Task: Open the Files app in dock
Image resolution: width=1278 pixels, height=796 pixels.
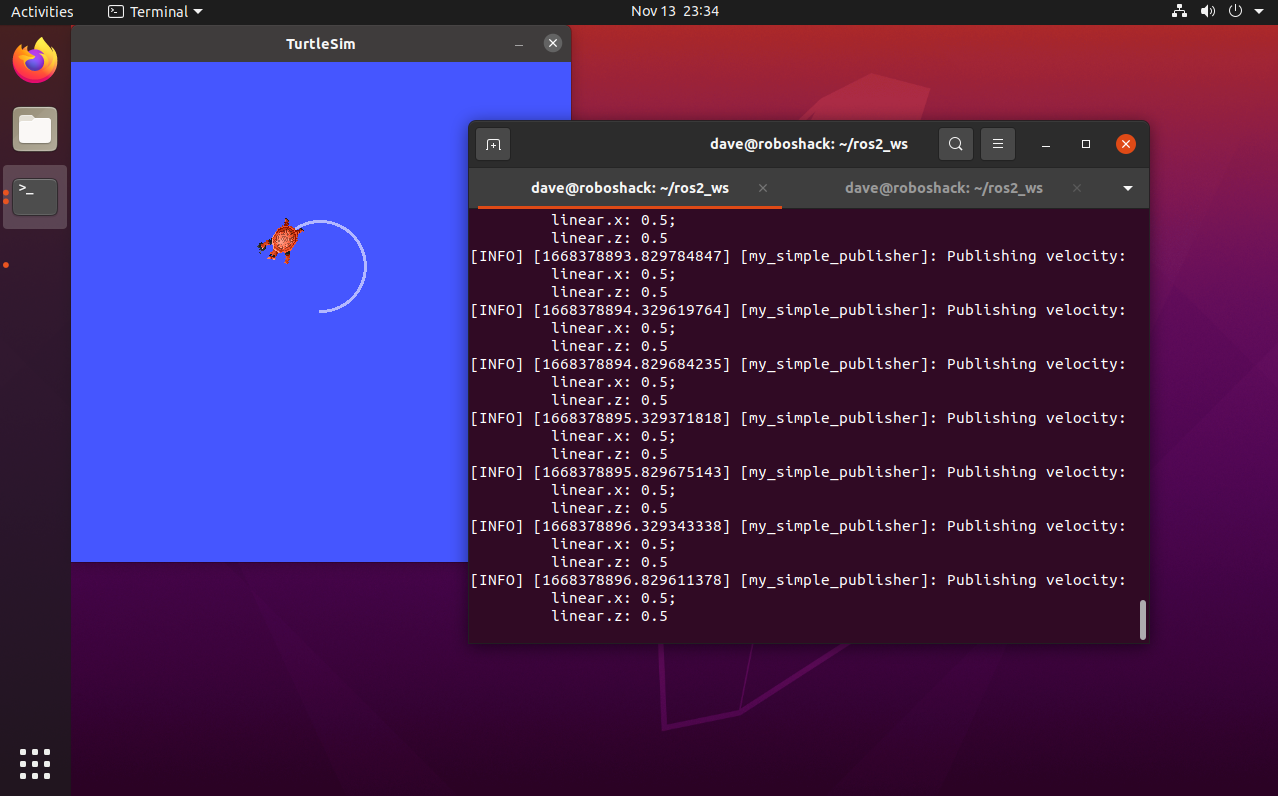Action: coord(35,129)
